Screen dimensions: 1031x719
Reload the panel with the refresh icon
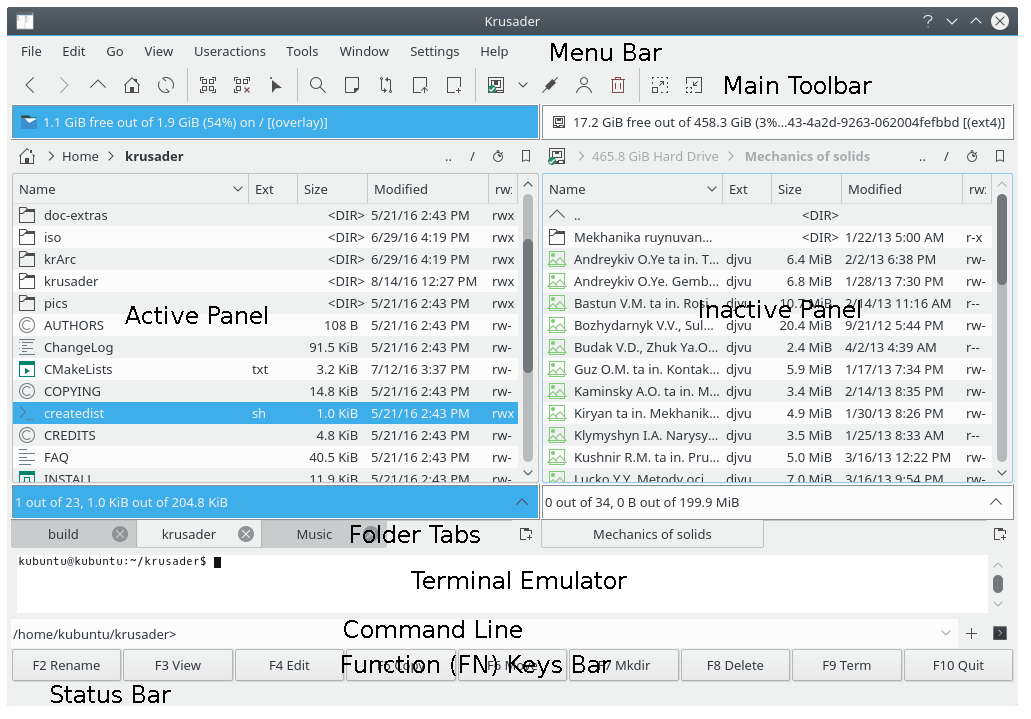[166, 86]
